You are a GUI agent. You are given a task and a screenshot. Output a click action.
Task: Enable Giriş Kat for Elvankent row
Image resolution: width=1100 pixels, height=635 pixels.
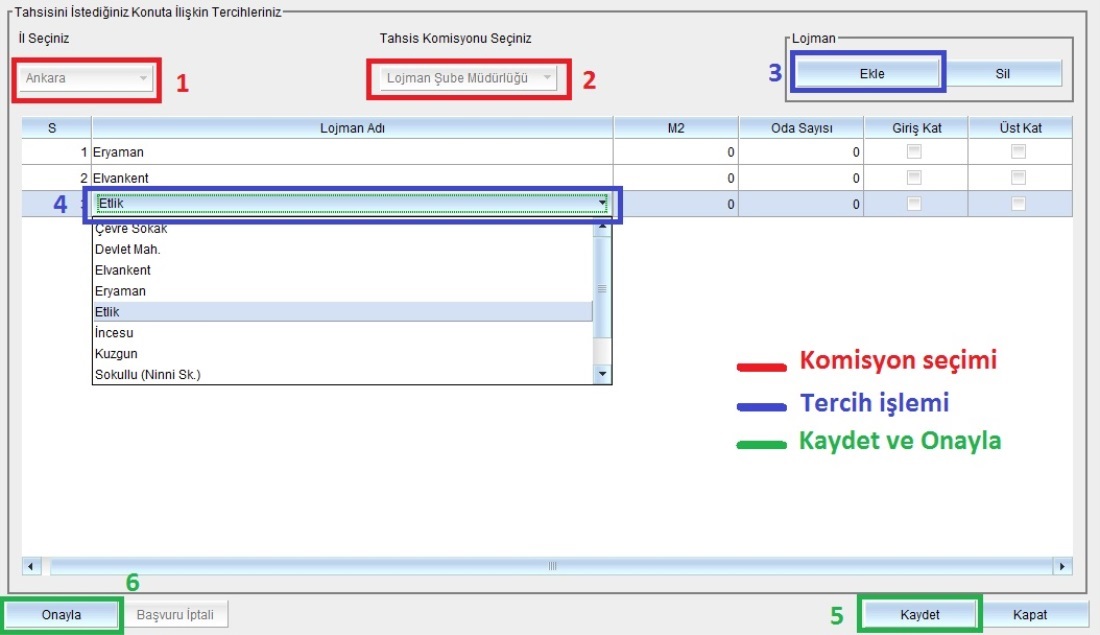tap(914, 178)
